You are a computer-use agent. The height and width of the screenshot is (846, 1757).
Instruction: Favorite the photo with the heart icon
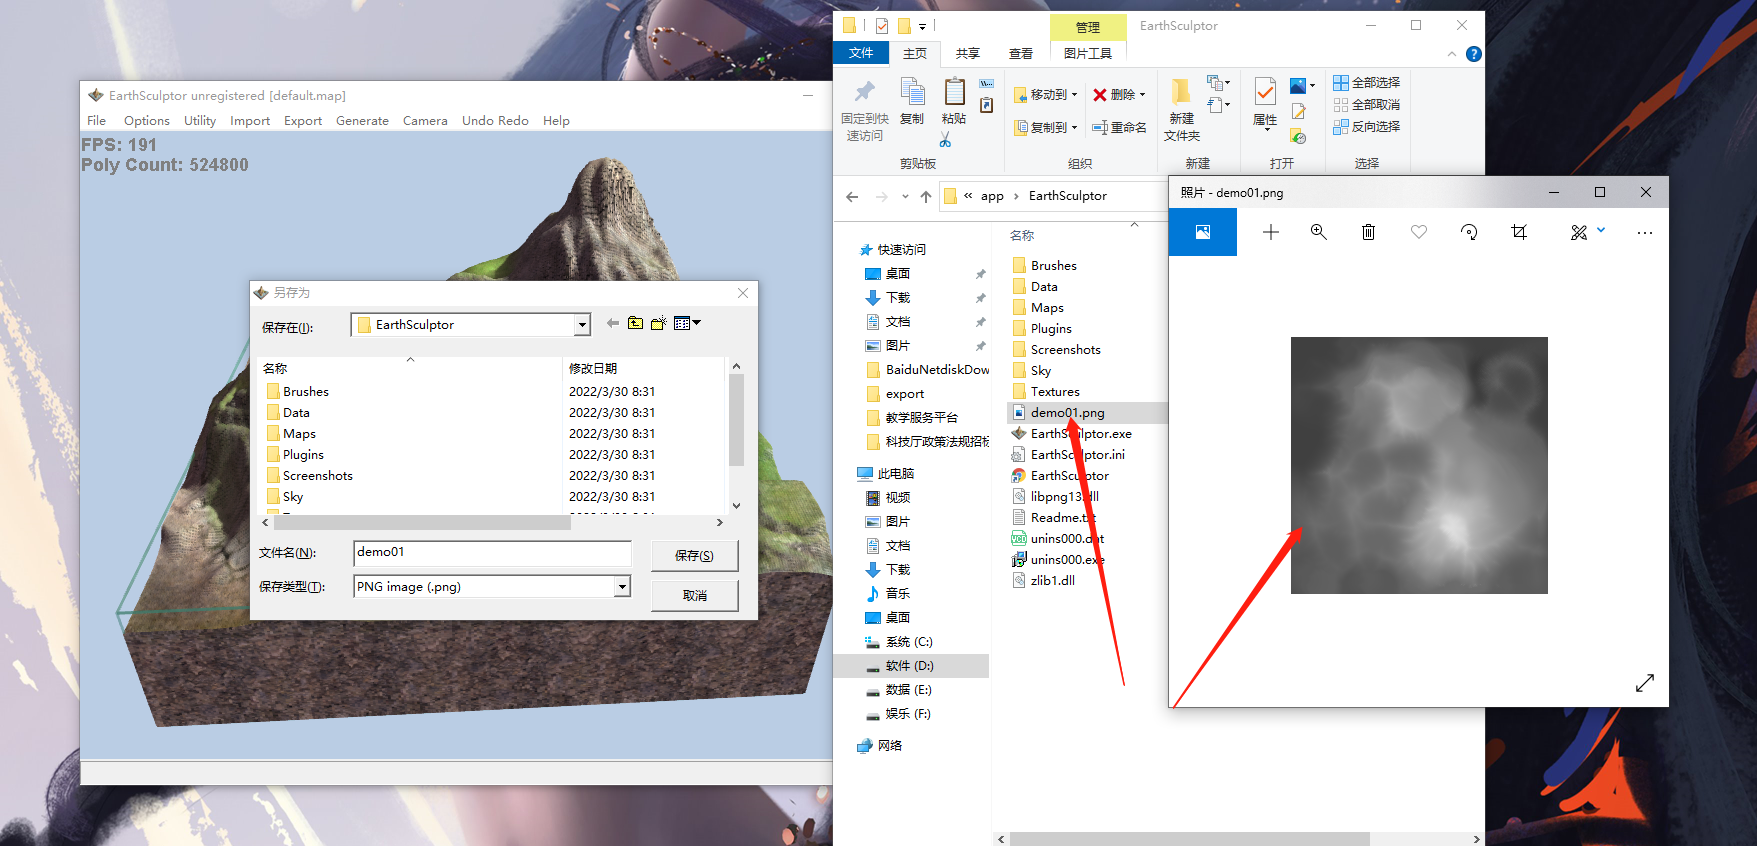point(1419,232)
